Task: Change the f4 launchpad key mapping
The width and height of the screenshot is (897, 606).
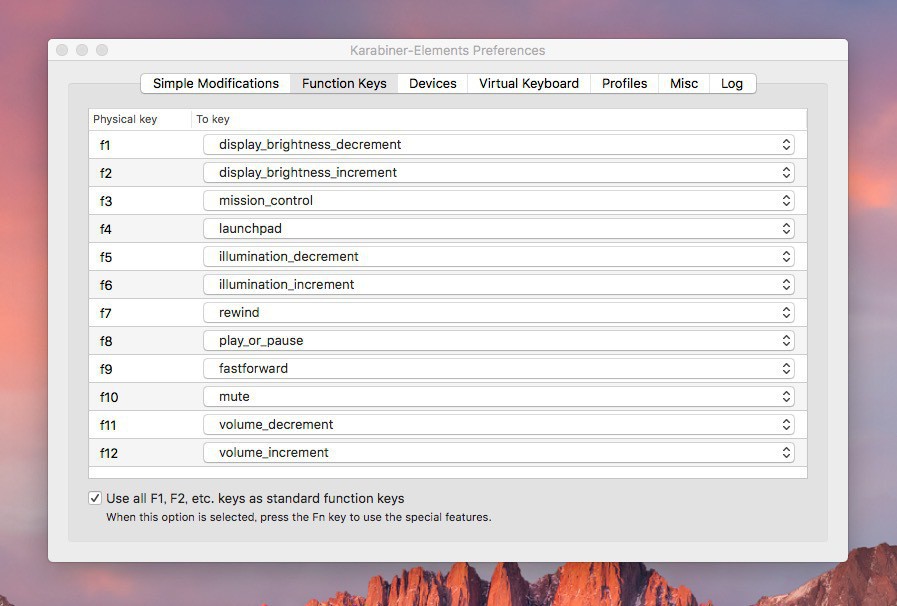Action: pos(498,229)
